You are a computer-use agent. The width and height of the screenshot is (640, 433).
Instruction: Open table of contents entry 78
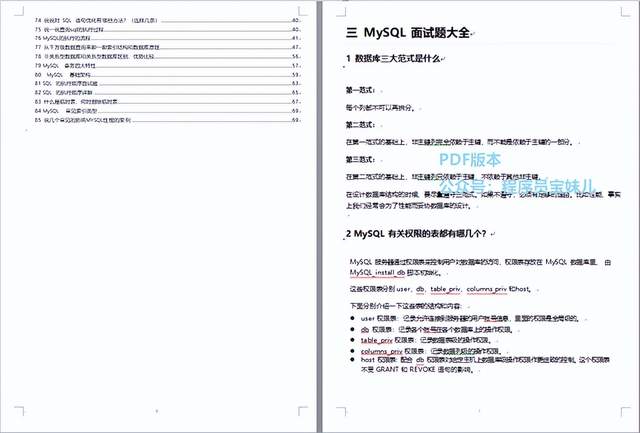point(167,56)
